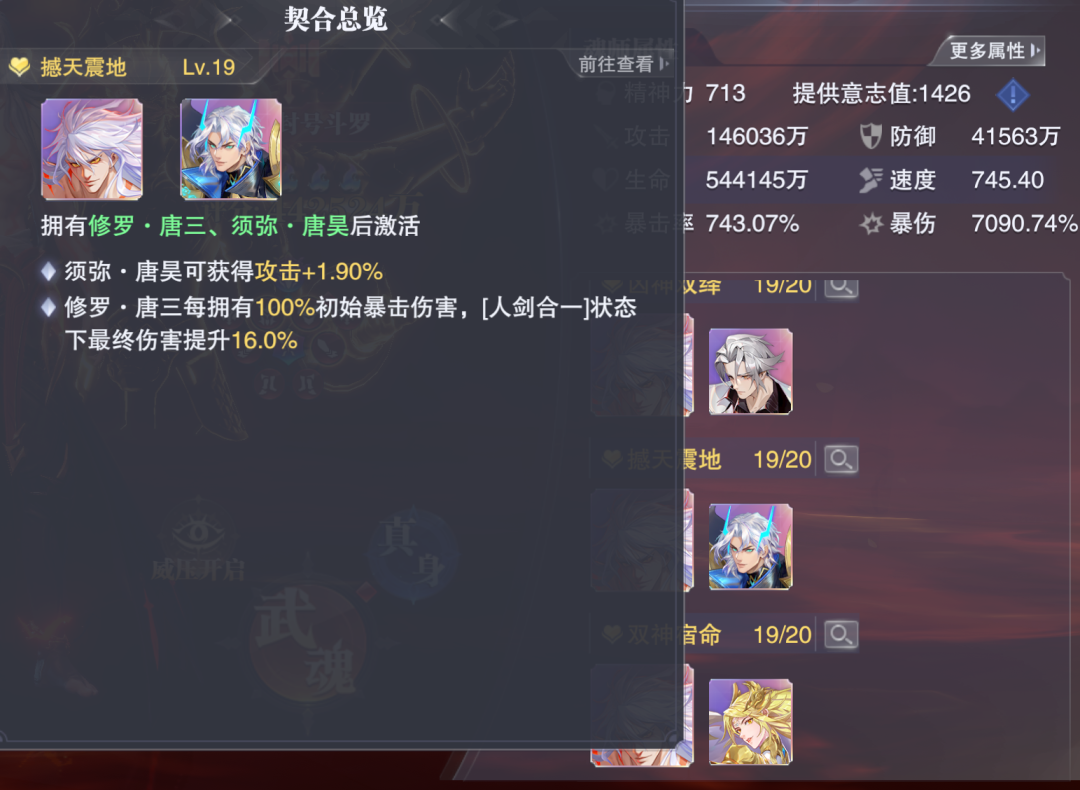This screenshot has width=1080, height=790.
Task: Click the shield icon next to 防御
Action: click(871, 136)
